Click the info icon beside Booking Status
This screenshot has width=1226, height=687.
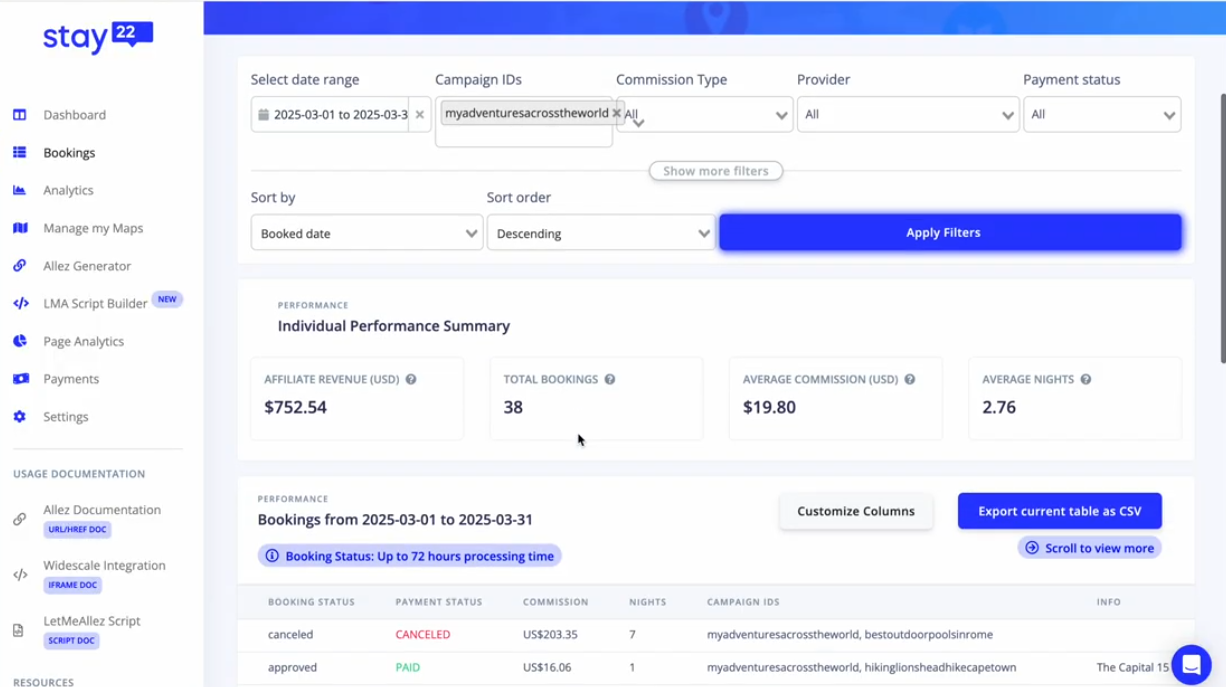click(272, 556)
